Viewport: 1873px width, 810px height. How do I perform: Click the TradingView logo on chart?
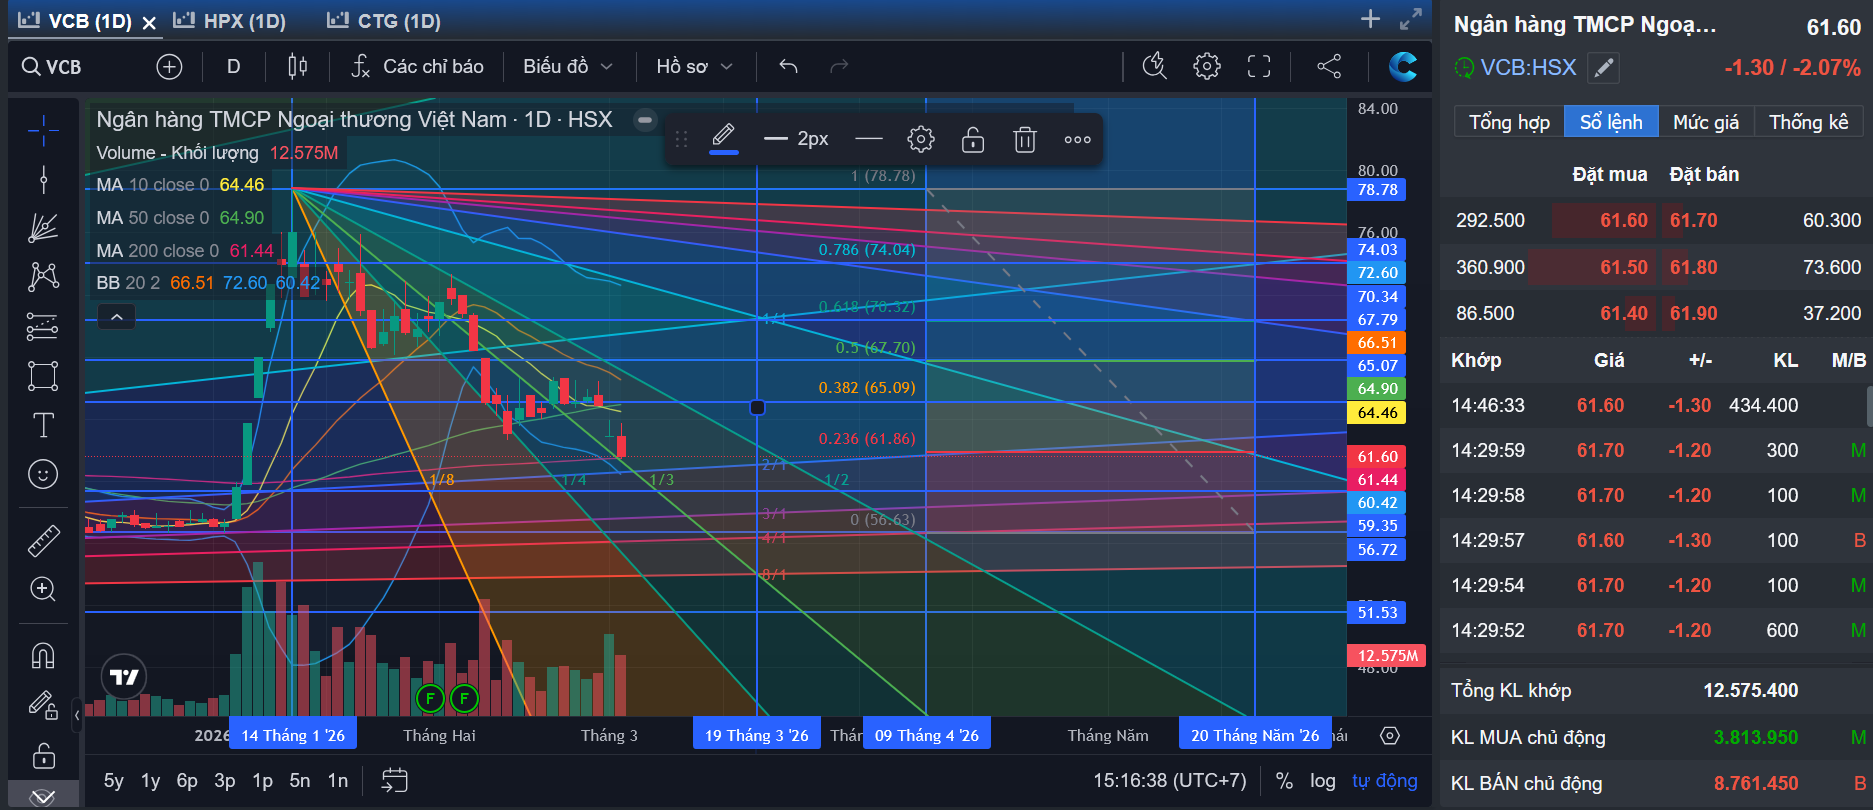click(124, 677)
